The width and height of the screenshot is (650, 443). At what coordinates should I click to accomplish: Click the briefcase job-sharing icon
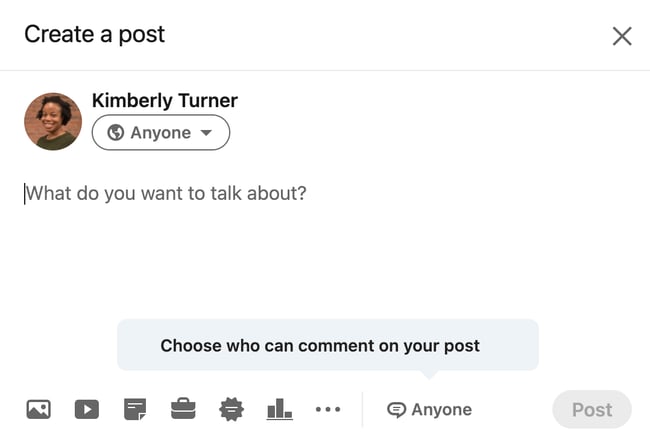pyautogui.click(x=183, y=408)
